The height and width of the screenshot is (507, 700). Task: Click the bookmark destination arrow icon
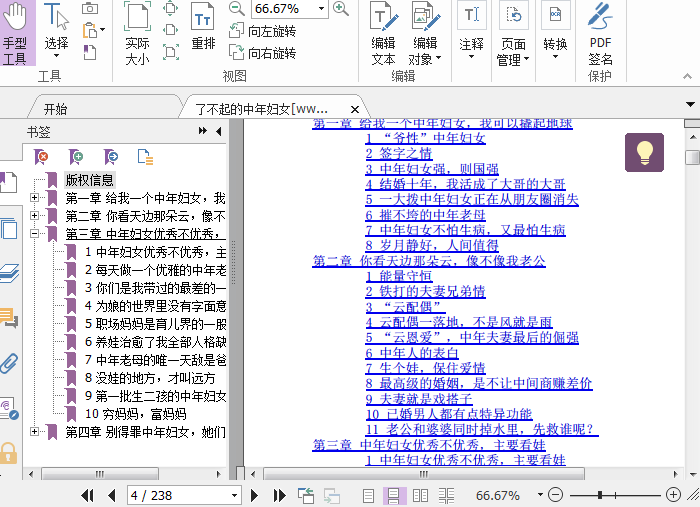(111, 157)
